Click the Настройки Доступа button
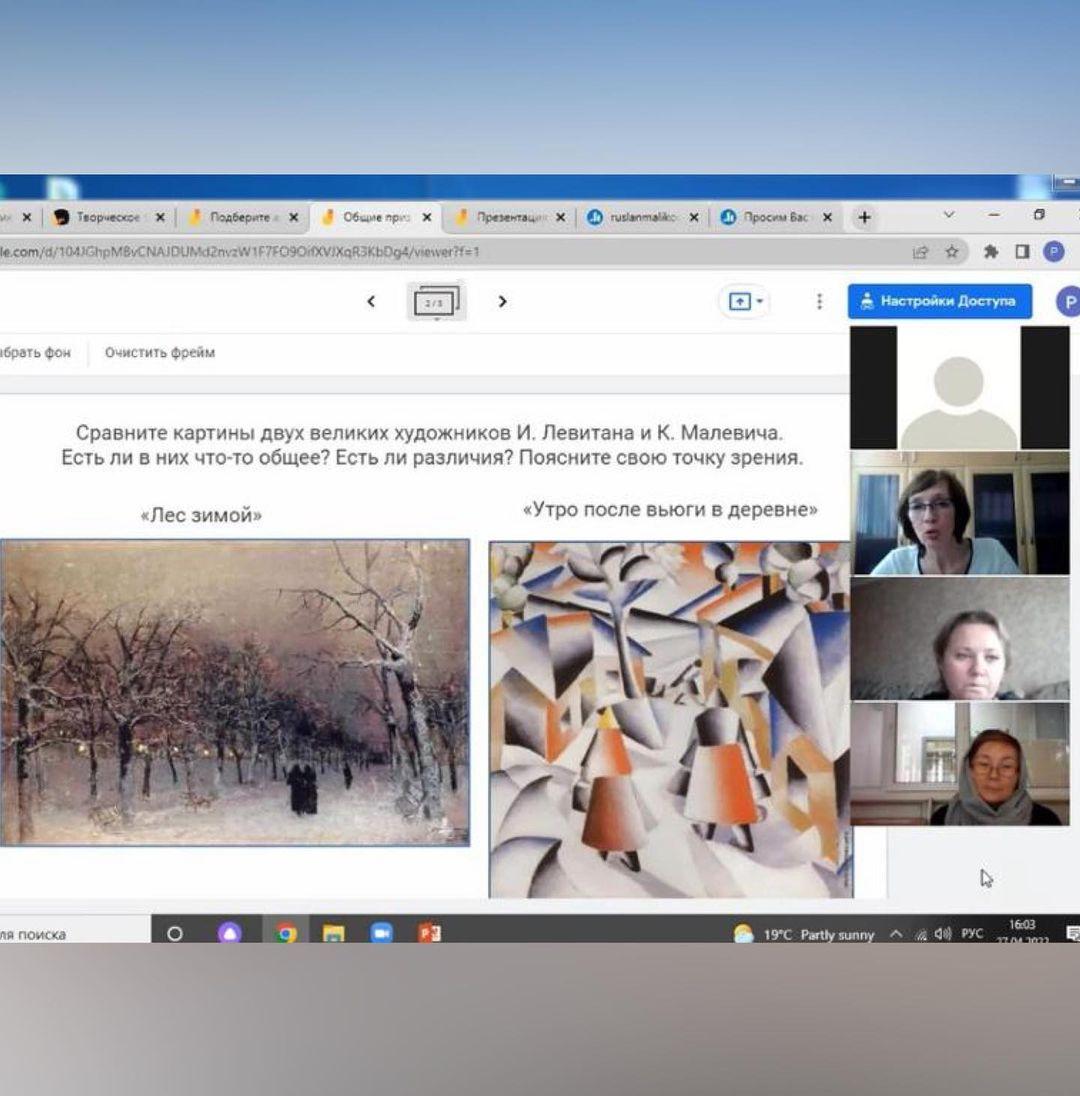The height and width of the screenshot is (1096, 1080). (939, 301)
